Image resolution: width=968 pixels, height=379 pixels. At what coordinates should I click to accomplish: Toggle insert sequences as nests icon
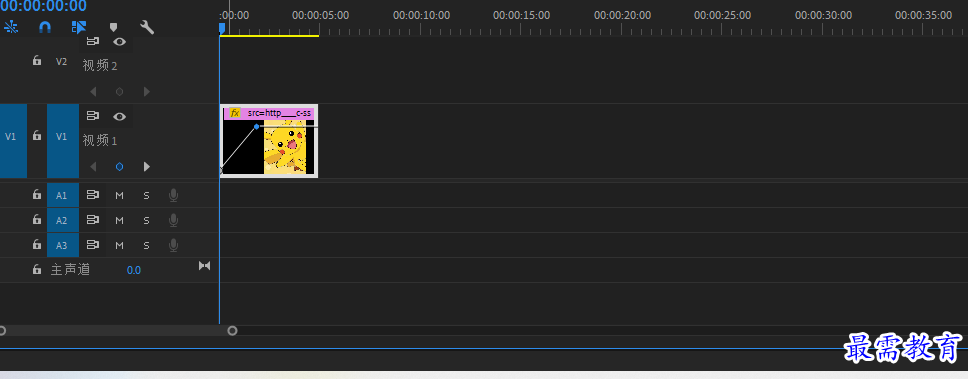[x=11, y=27]
